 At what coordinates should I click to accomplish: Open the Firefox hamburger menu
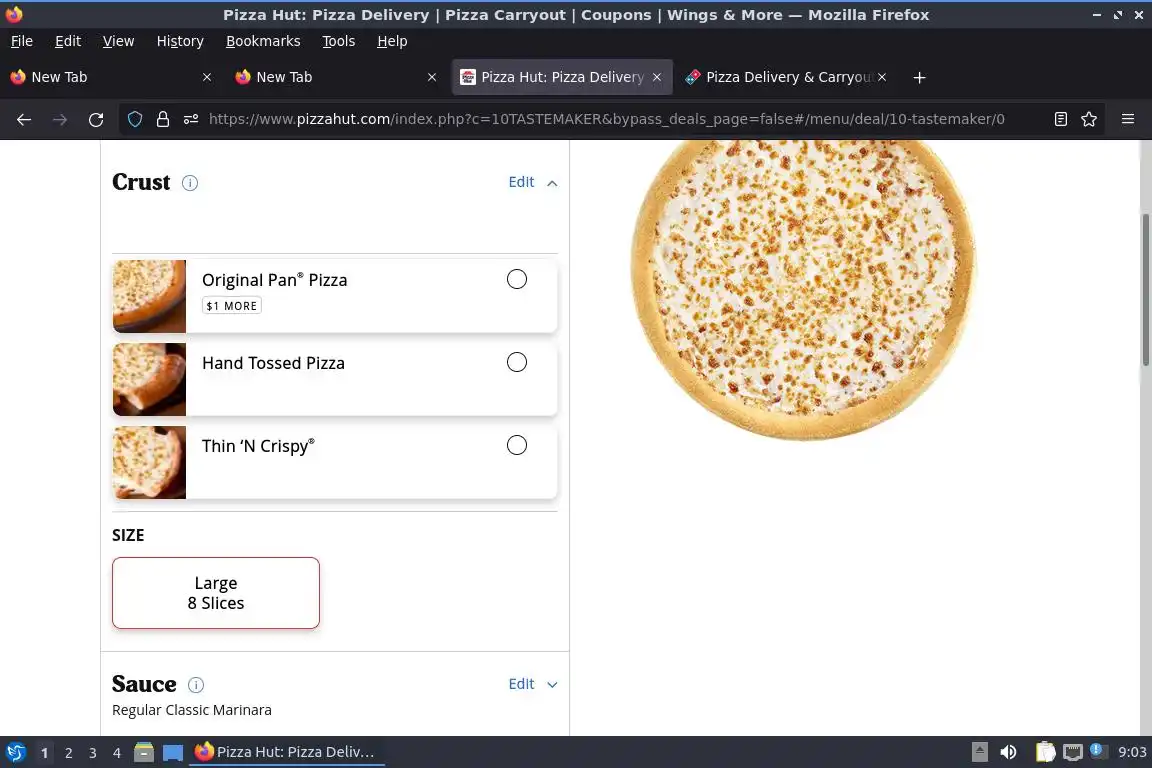click(x=1128, y=119)
